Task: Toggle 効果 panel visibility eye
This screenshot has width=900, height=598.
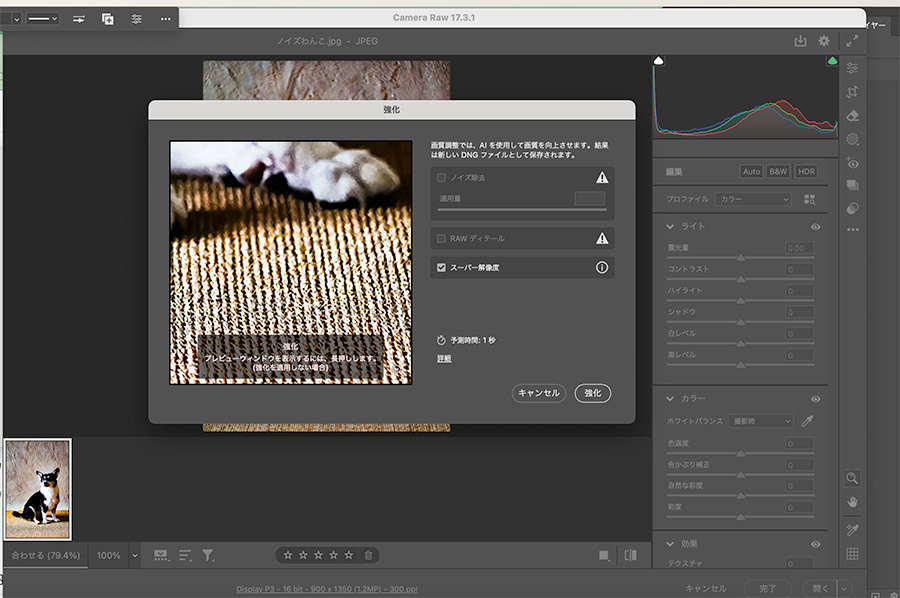Action: point(816,544)
